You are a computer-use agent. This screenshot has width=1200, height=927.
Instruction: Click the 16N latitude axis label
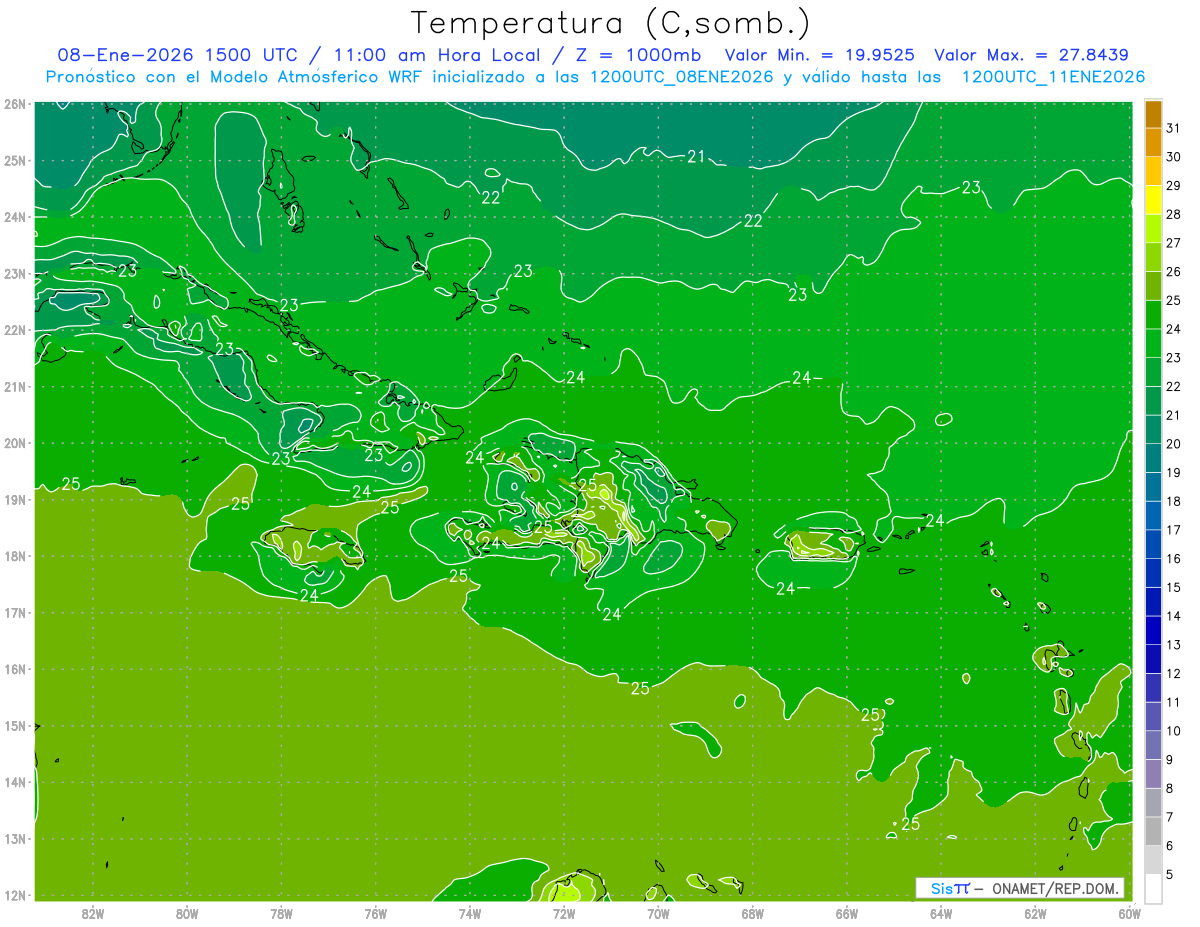(15, 669)
